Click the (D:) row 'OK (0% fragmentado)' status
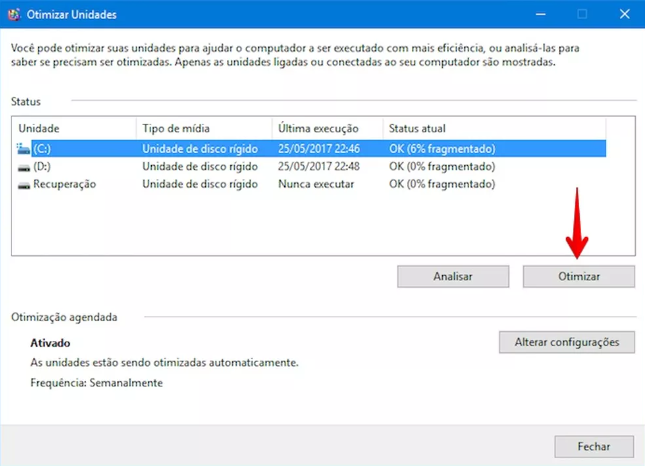This screenshot has width=645, height=466. click(x=442, y=167)
